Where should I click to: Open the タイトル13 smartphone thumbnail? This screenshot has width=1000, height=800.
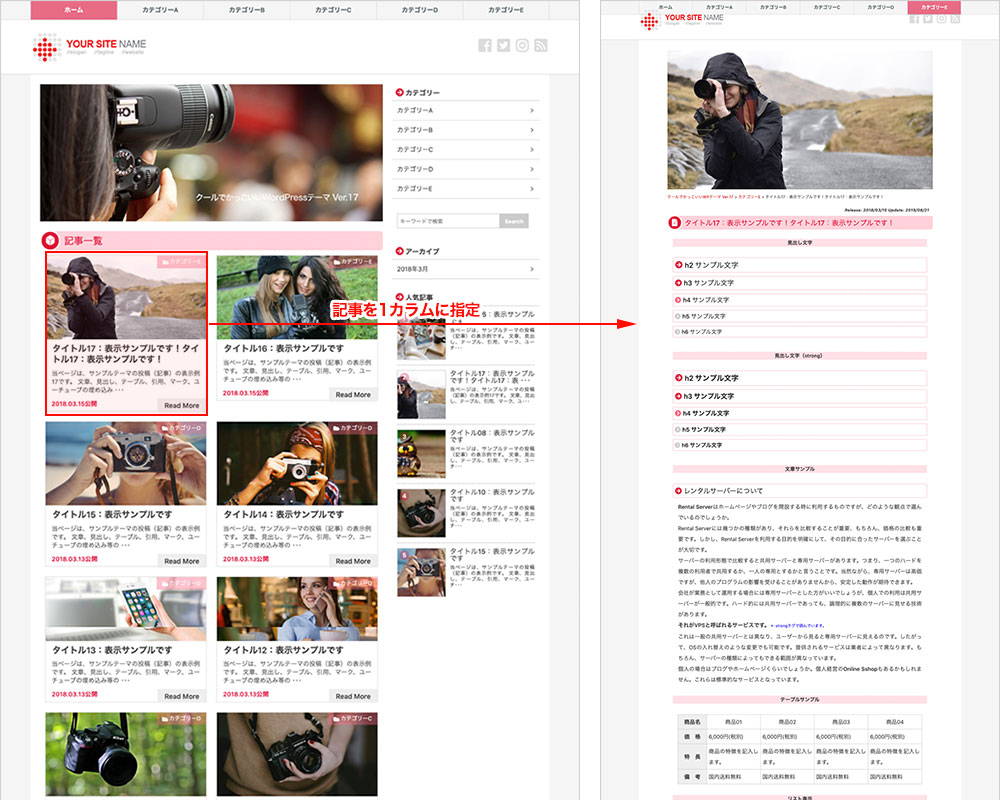tap(126, 609)
